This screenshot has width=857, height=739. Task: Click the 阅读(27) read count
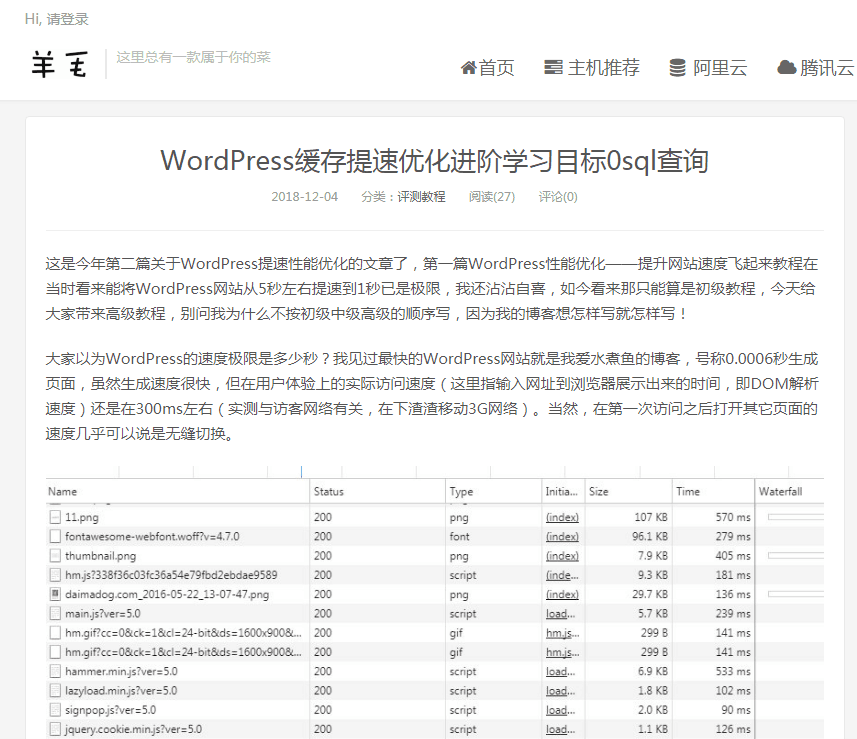(491, 197)
